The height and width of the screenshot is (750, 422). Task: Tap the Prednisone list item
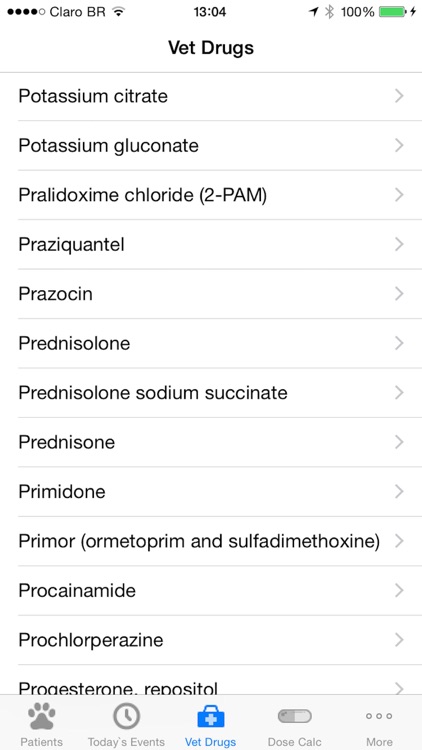211,442
